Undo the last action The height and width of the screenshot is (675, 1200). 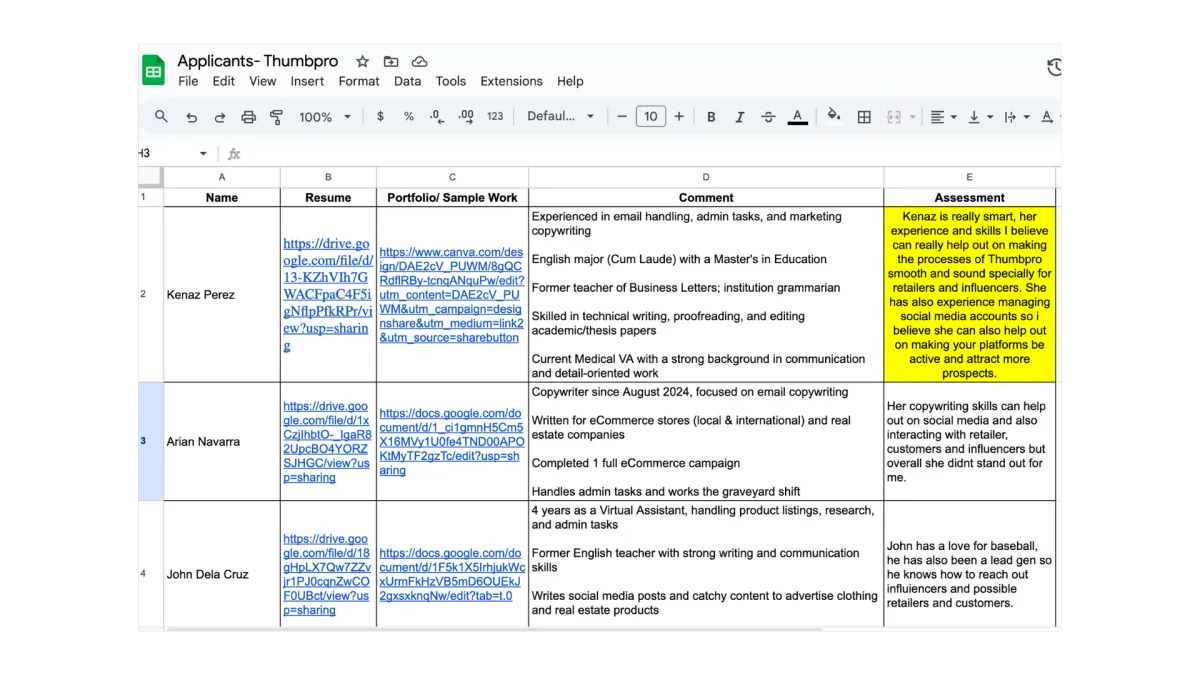[191, 117]
